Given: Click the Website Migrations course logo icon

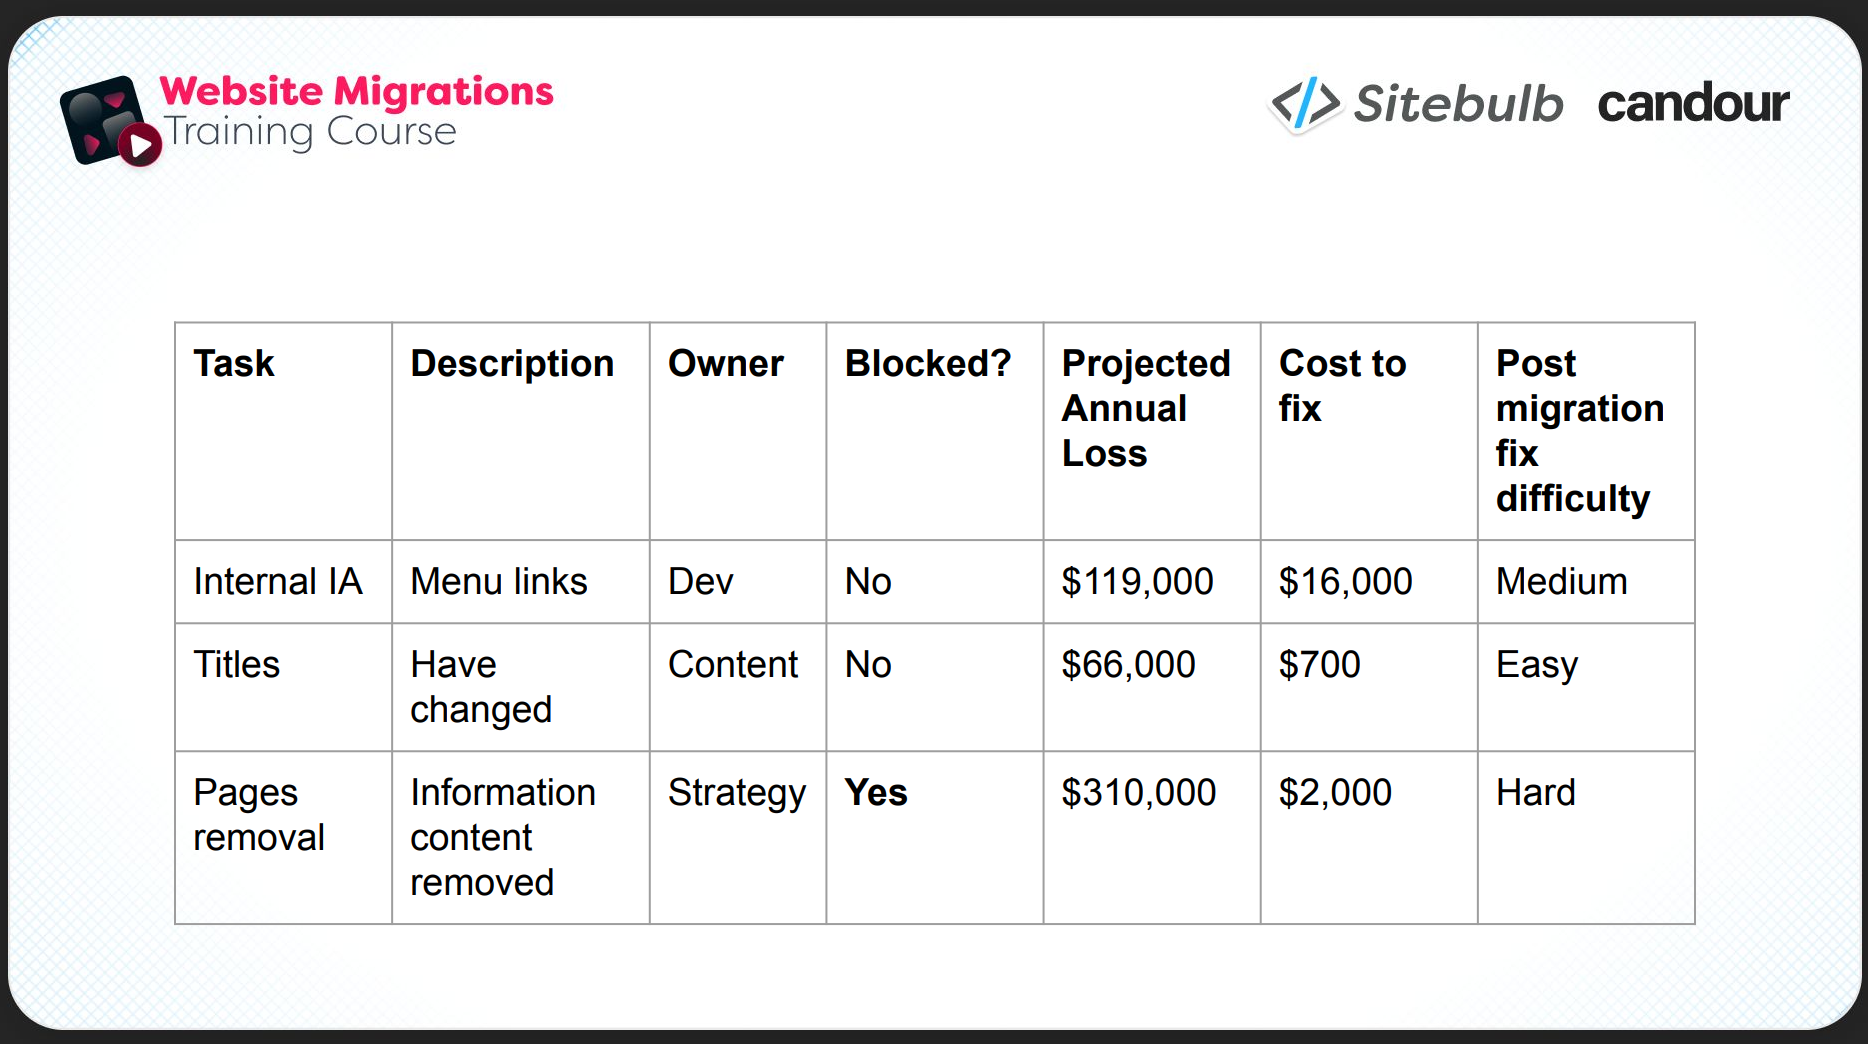Looking at the screenshot, I should pos(100,120).
